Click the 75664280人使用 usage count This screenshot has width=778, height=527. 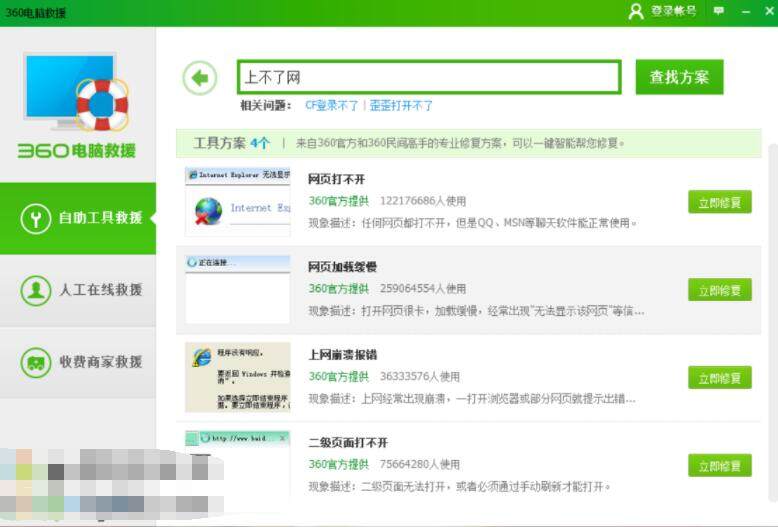(x=420, y=464)
